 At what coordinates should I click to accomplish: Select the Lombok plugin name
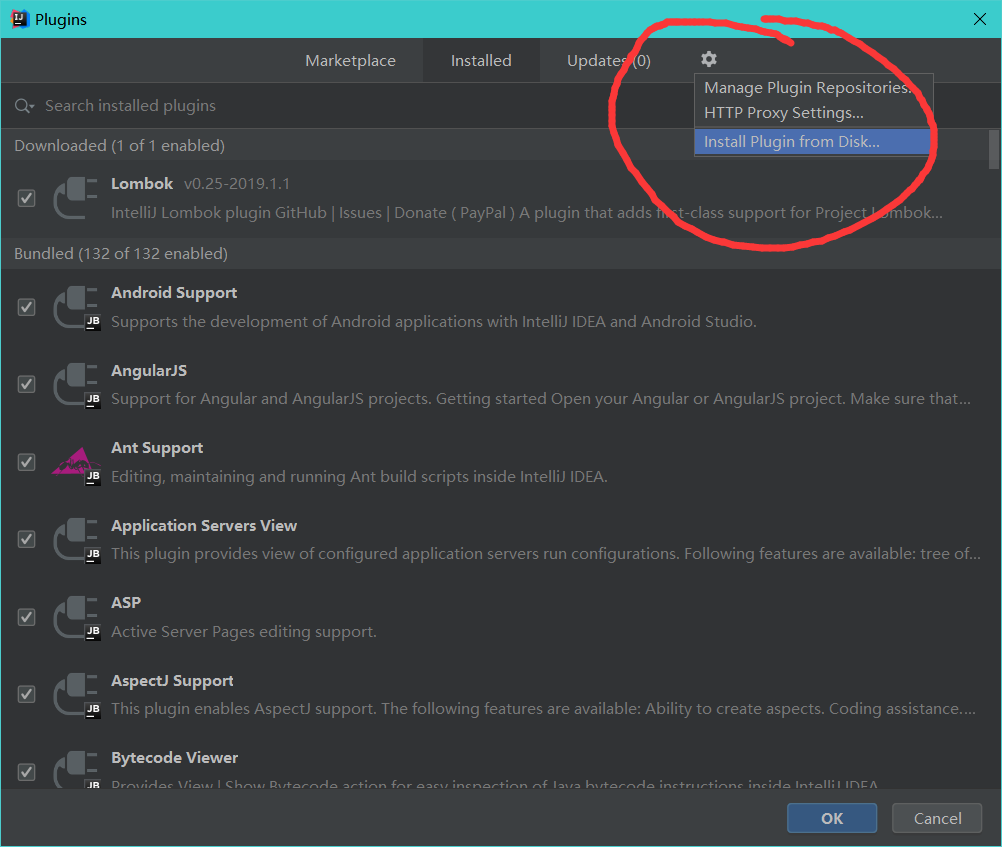(142, 184)
